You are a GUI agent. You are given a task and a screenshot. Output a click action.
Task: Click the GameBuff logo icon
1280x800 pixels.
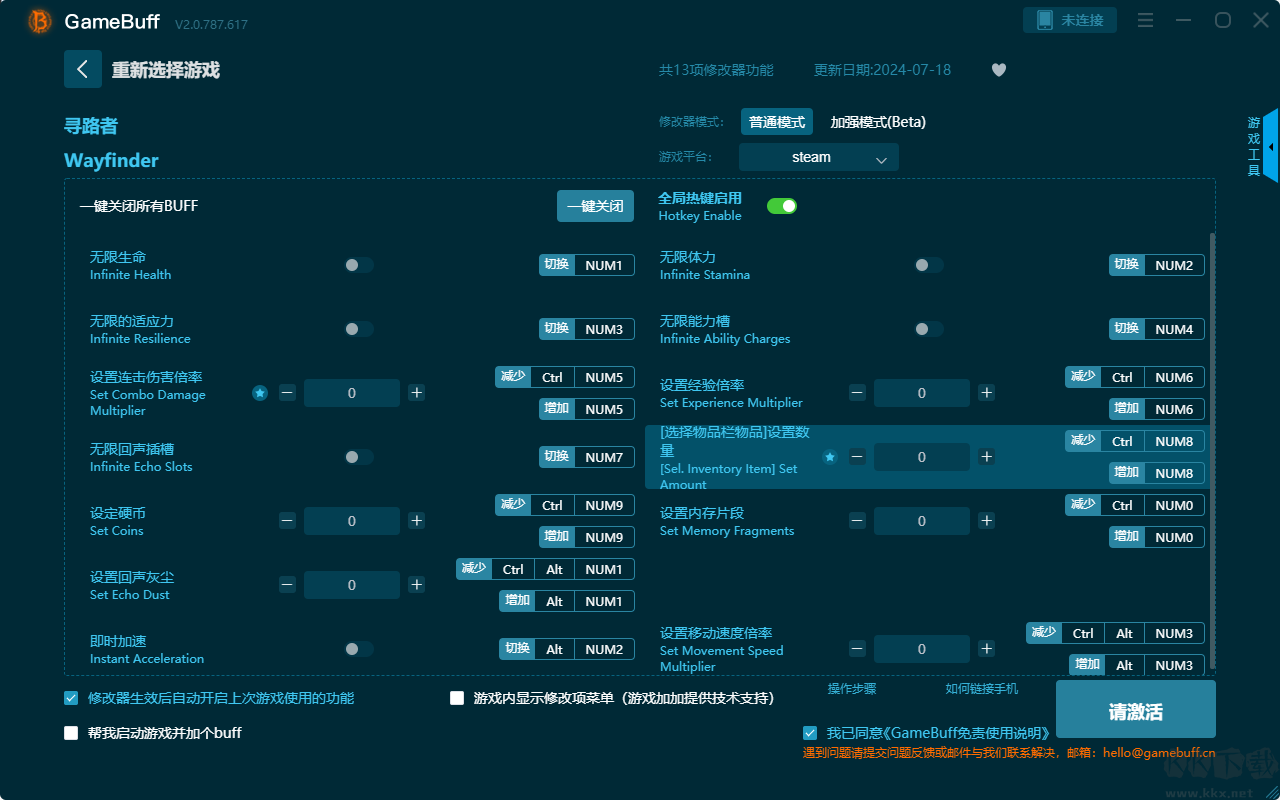click(x=40, y=21)
